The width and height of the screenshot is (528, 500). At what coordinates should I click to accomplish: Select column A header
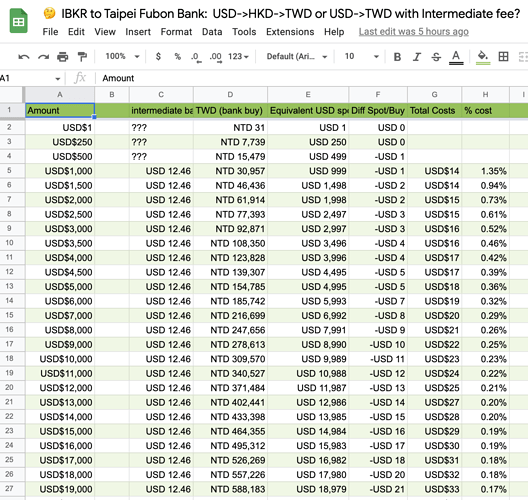pos(60,95)
